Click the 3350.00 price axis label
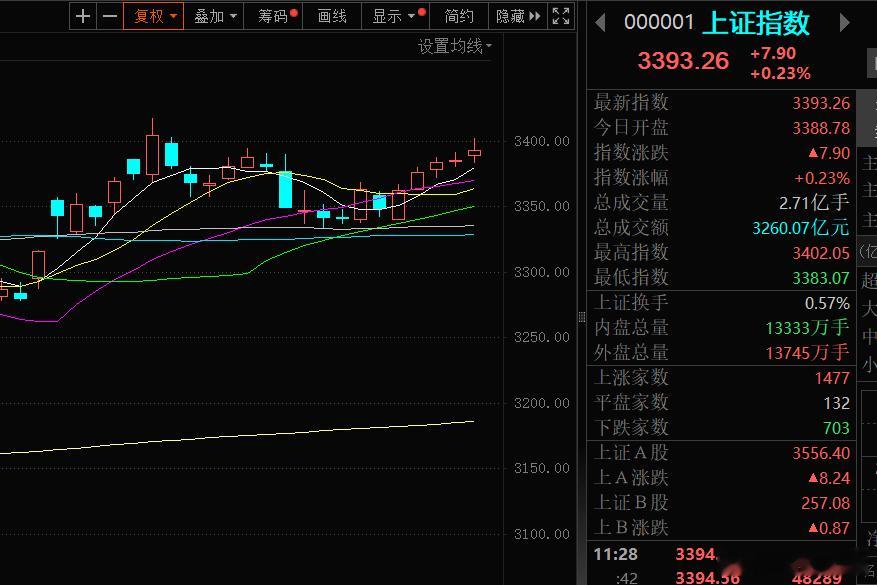 [x=541, y=206]
